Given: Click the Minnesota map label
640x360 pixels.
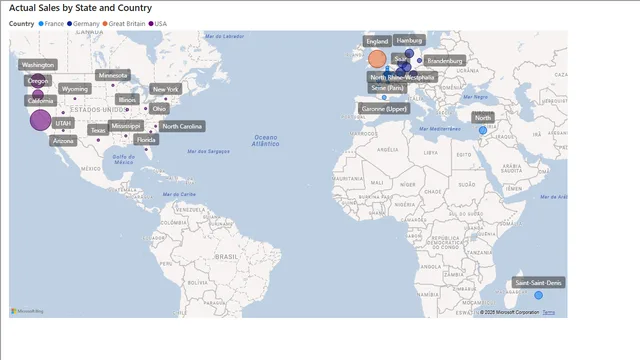Looking at the screenshot, I should [x=113, y=75].
